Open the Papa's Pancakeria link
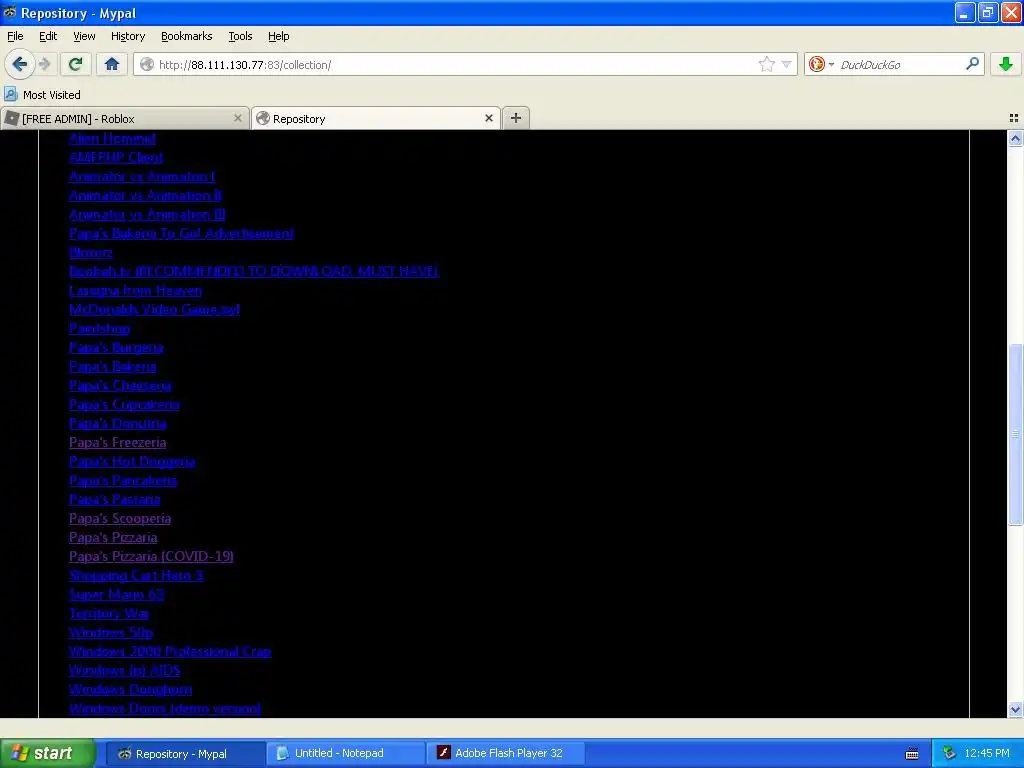 point(123,480)
